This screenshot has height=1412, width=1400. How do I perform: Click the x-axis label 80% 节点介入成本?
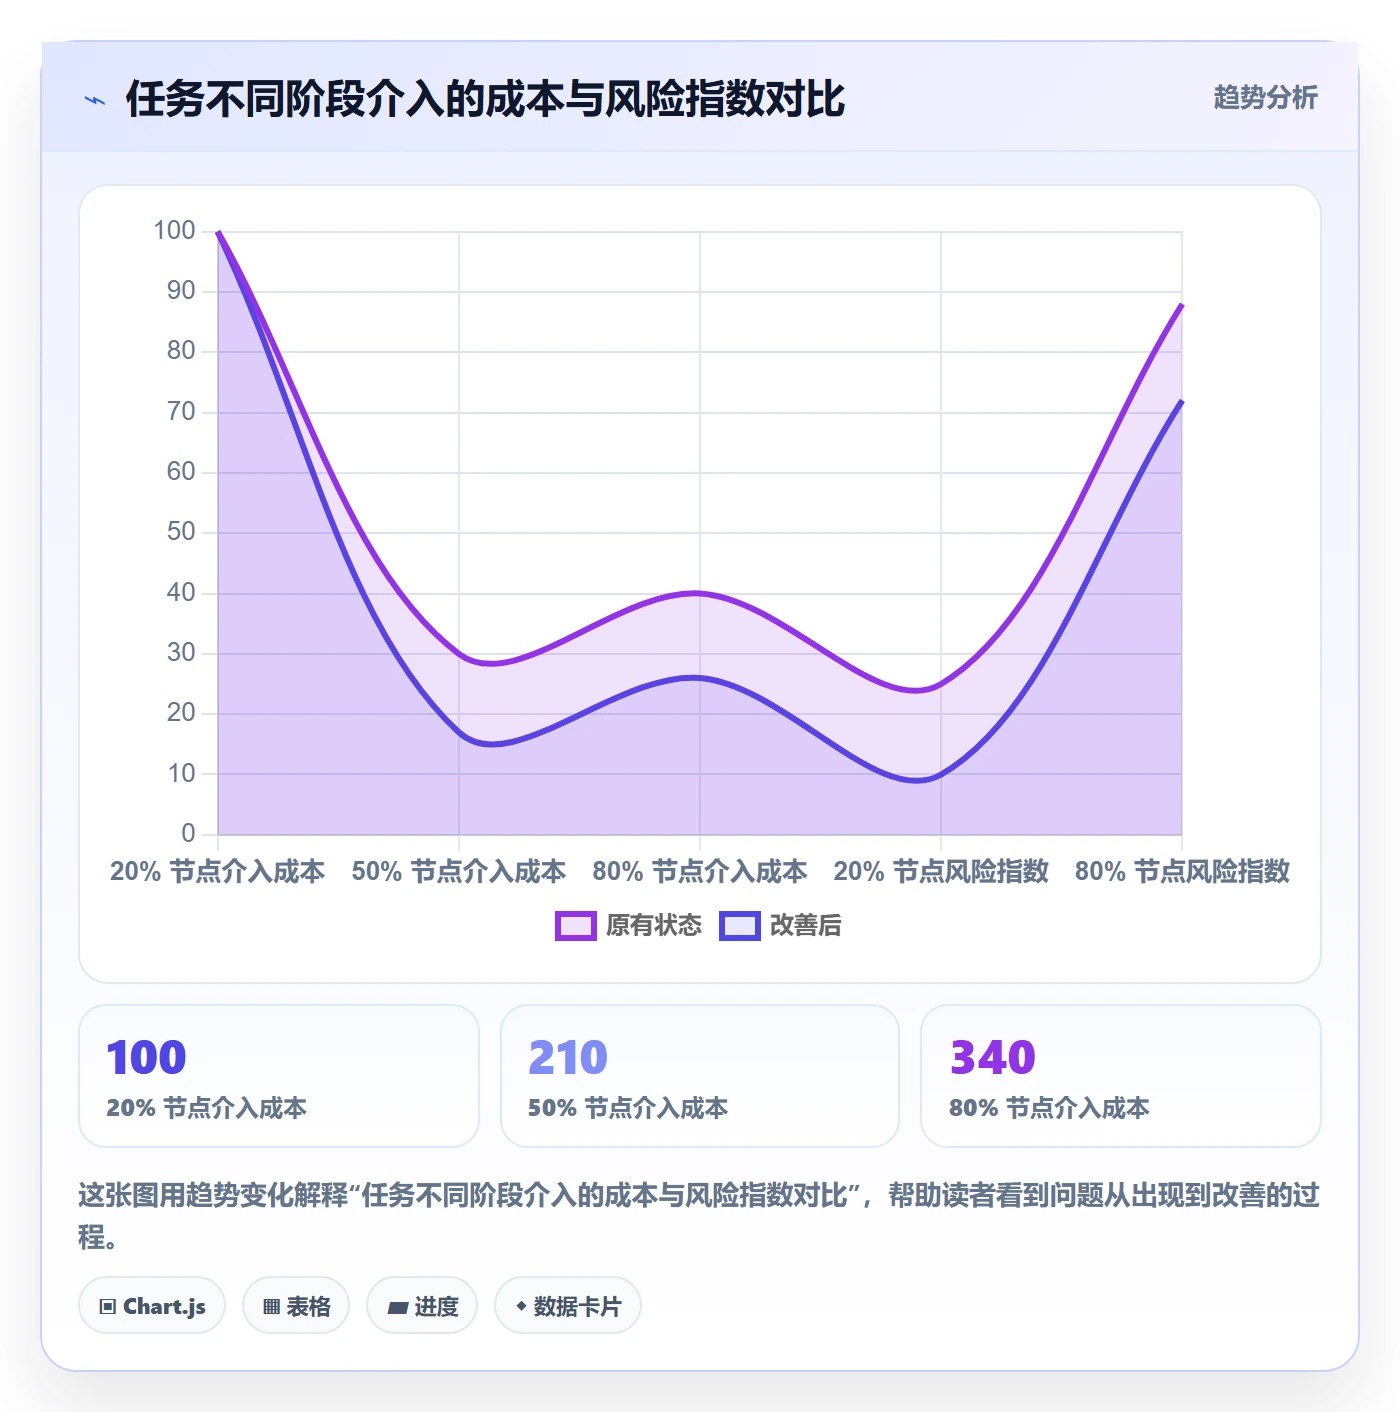700,871
